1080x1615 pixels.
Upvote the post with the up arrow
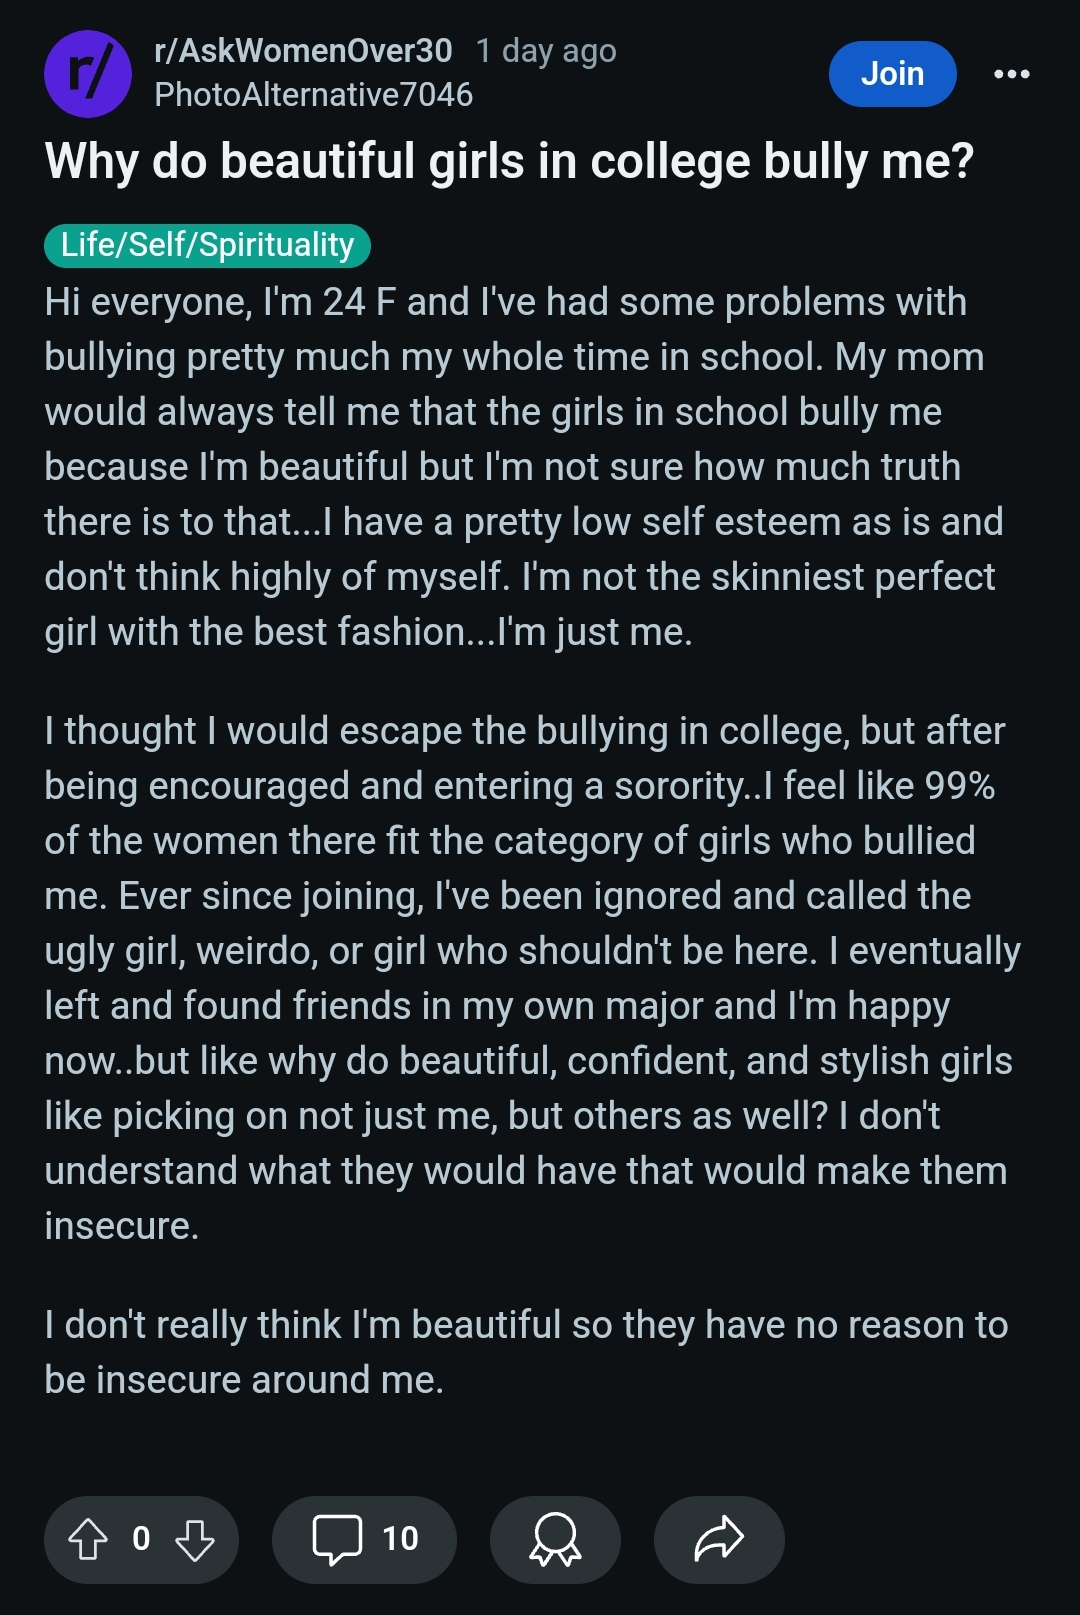(x=88, y=1539)
